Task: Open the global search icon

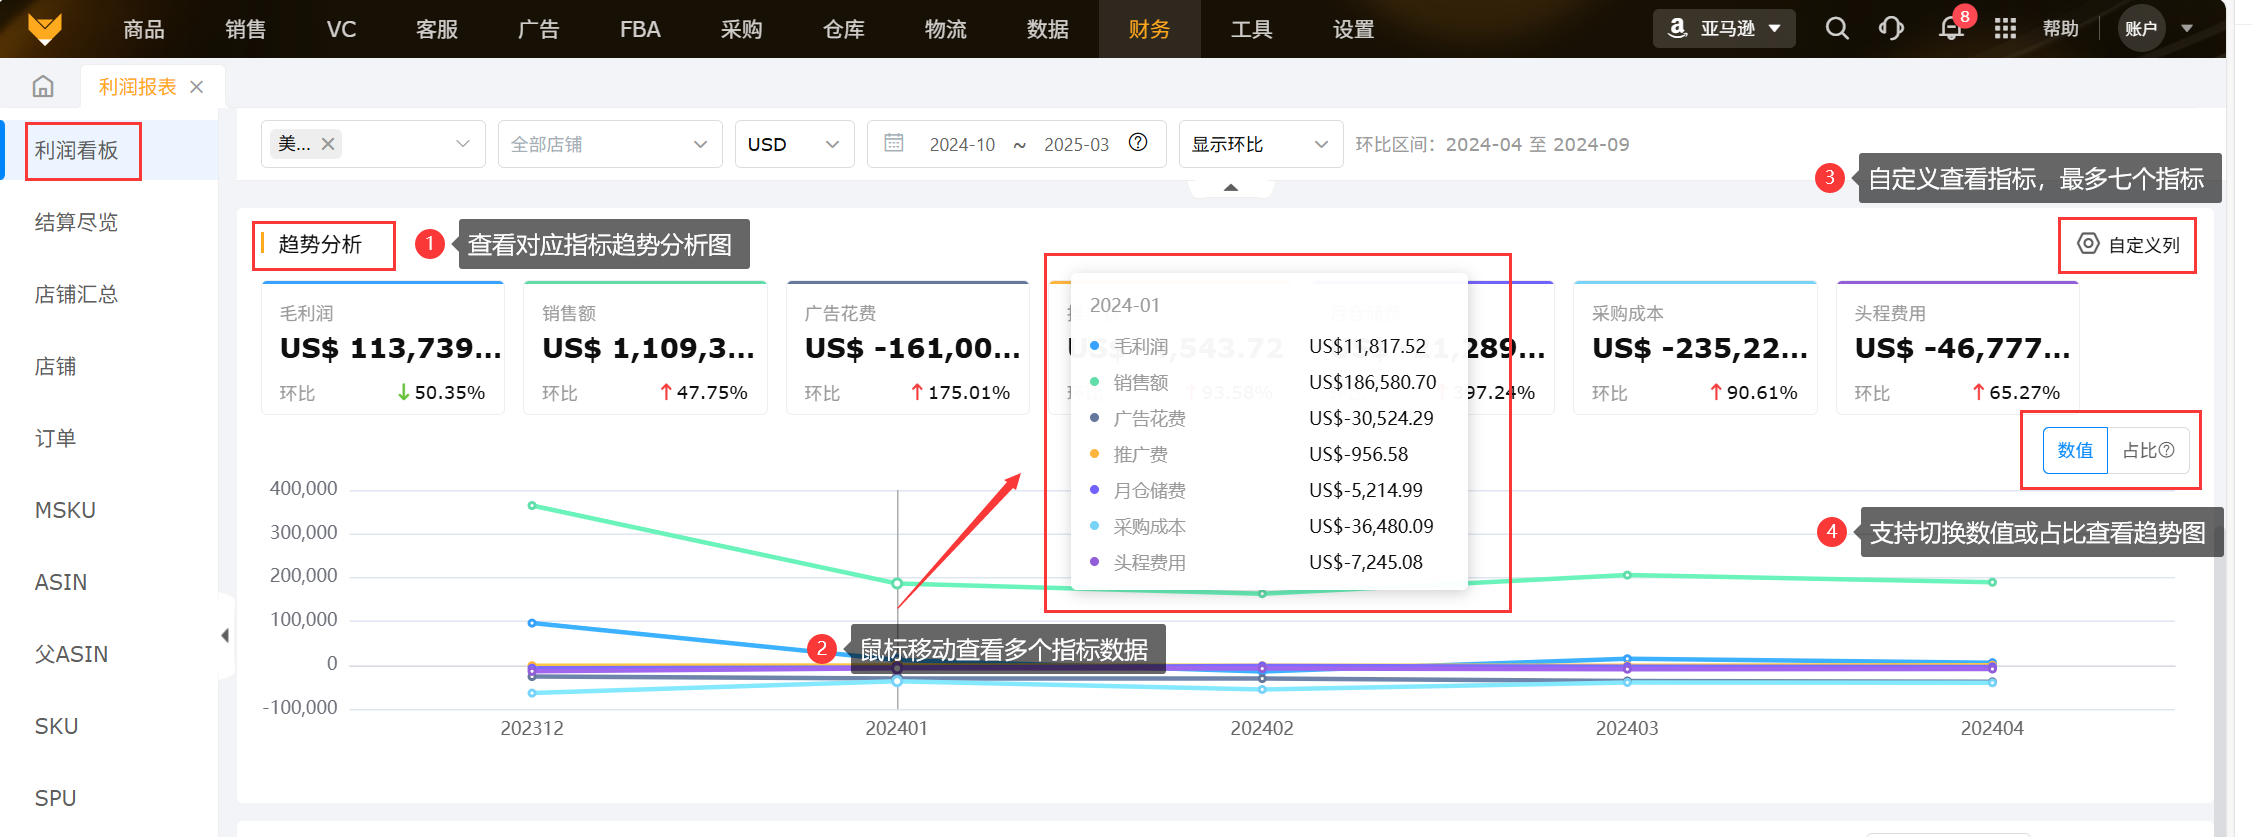Action: 1837,28
